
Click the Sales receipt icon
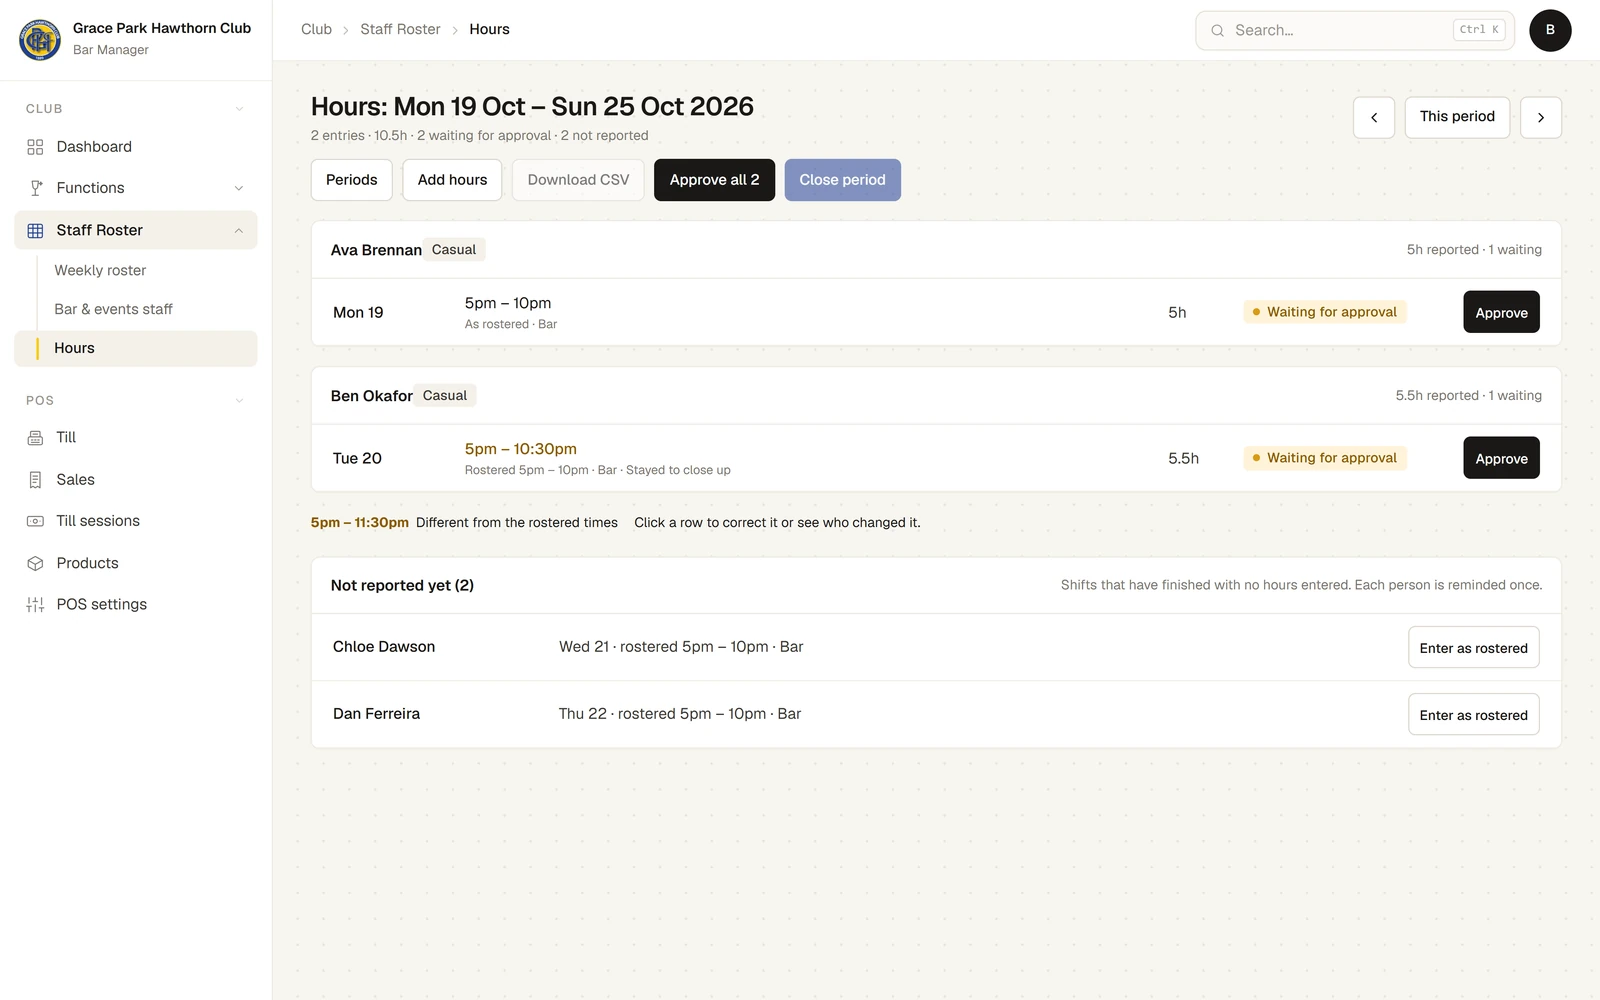coord(35,480)
